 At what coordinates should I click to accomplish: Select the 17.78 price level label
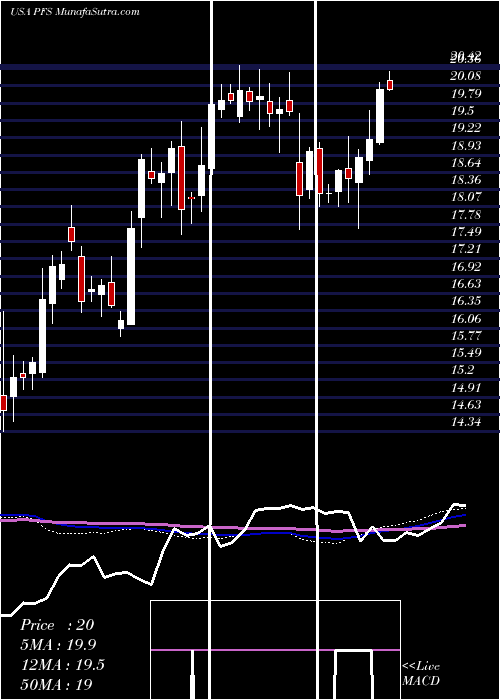466,214
